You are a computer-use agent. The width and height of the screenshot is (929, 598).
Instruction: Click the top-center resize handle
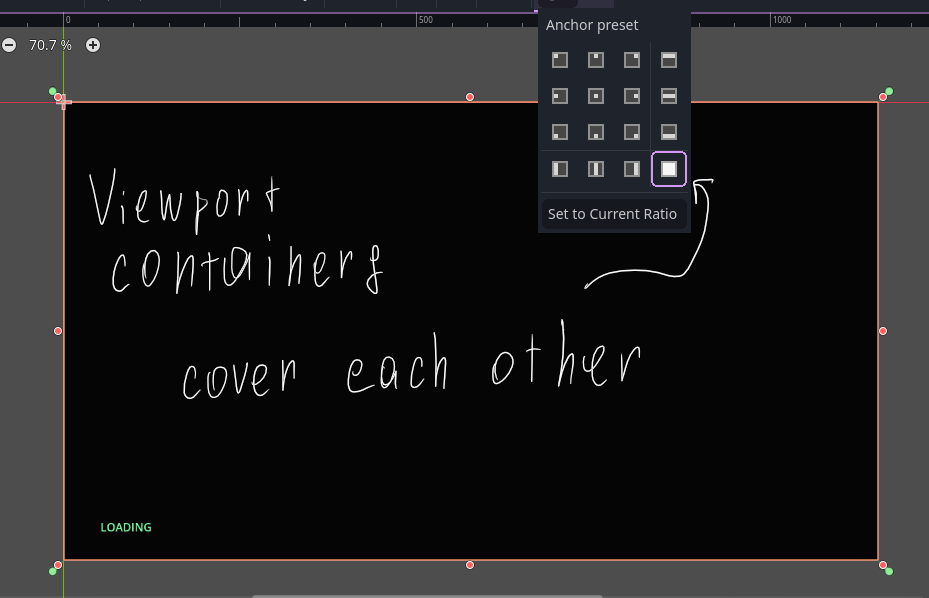(x=470, y=97)
